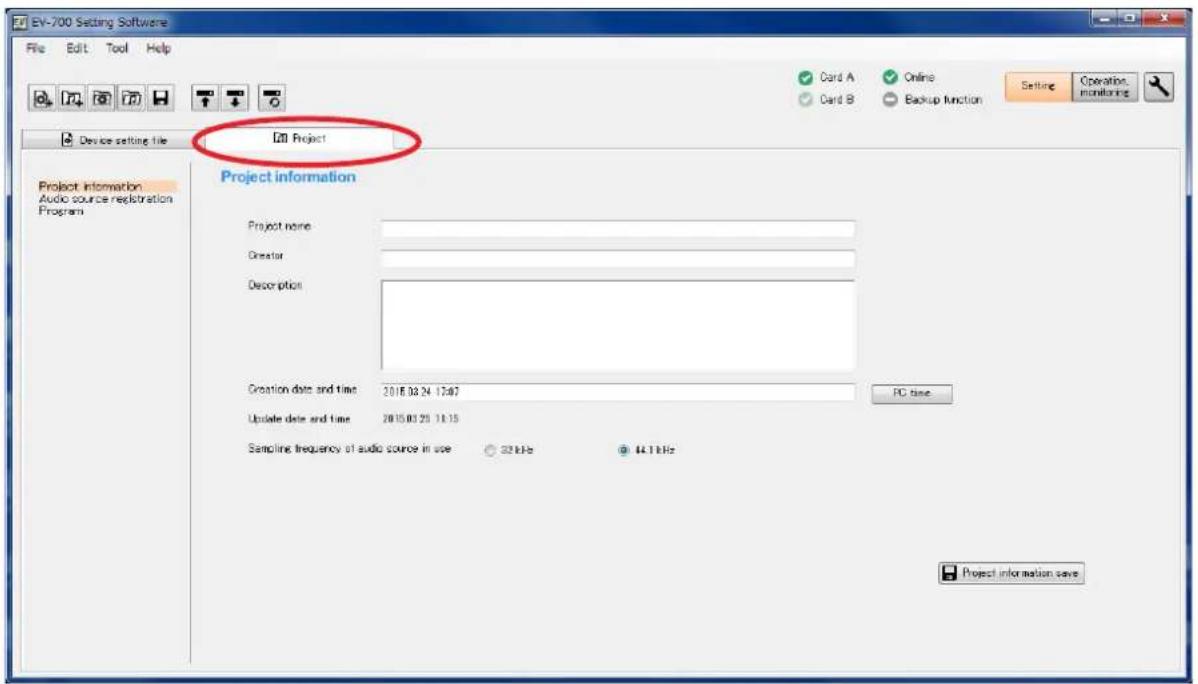The width and height of the screenshot is (1198, 684).
Task: Switch to Operation monitoring mode
Action: tap(1105, 86)
